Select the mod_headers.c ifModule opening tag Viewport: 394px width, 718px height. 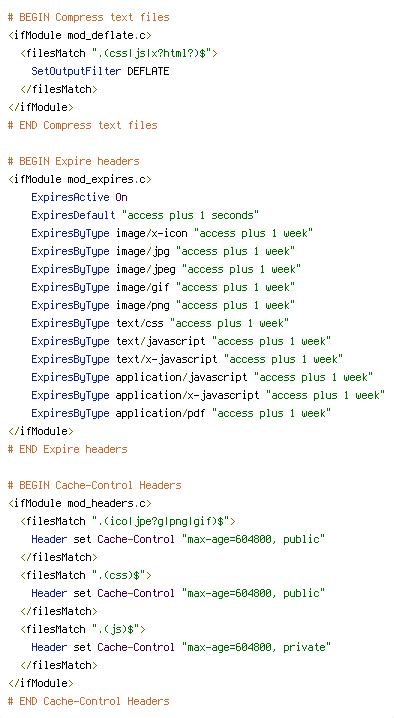click(80, 503)
